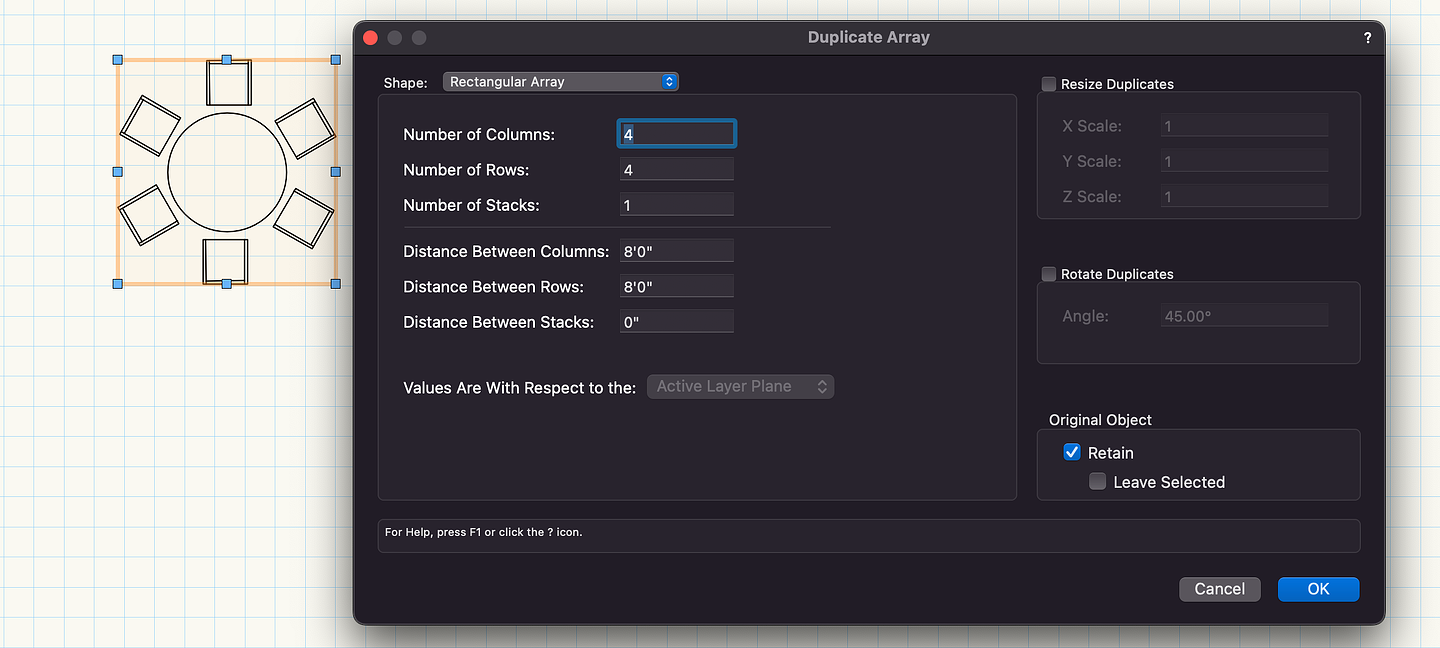
Task: Click the ? help icon in title bar
Action: pyautogui.click(x=1367, y=38)
